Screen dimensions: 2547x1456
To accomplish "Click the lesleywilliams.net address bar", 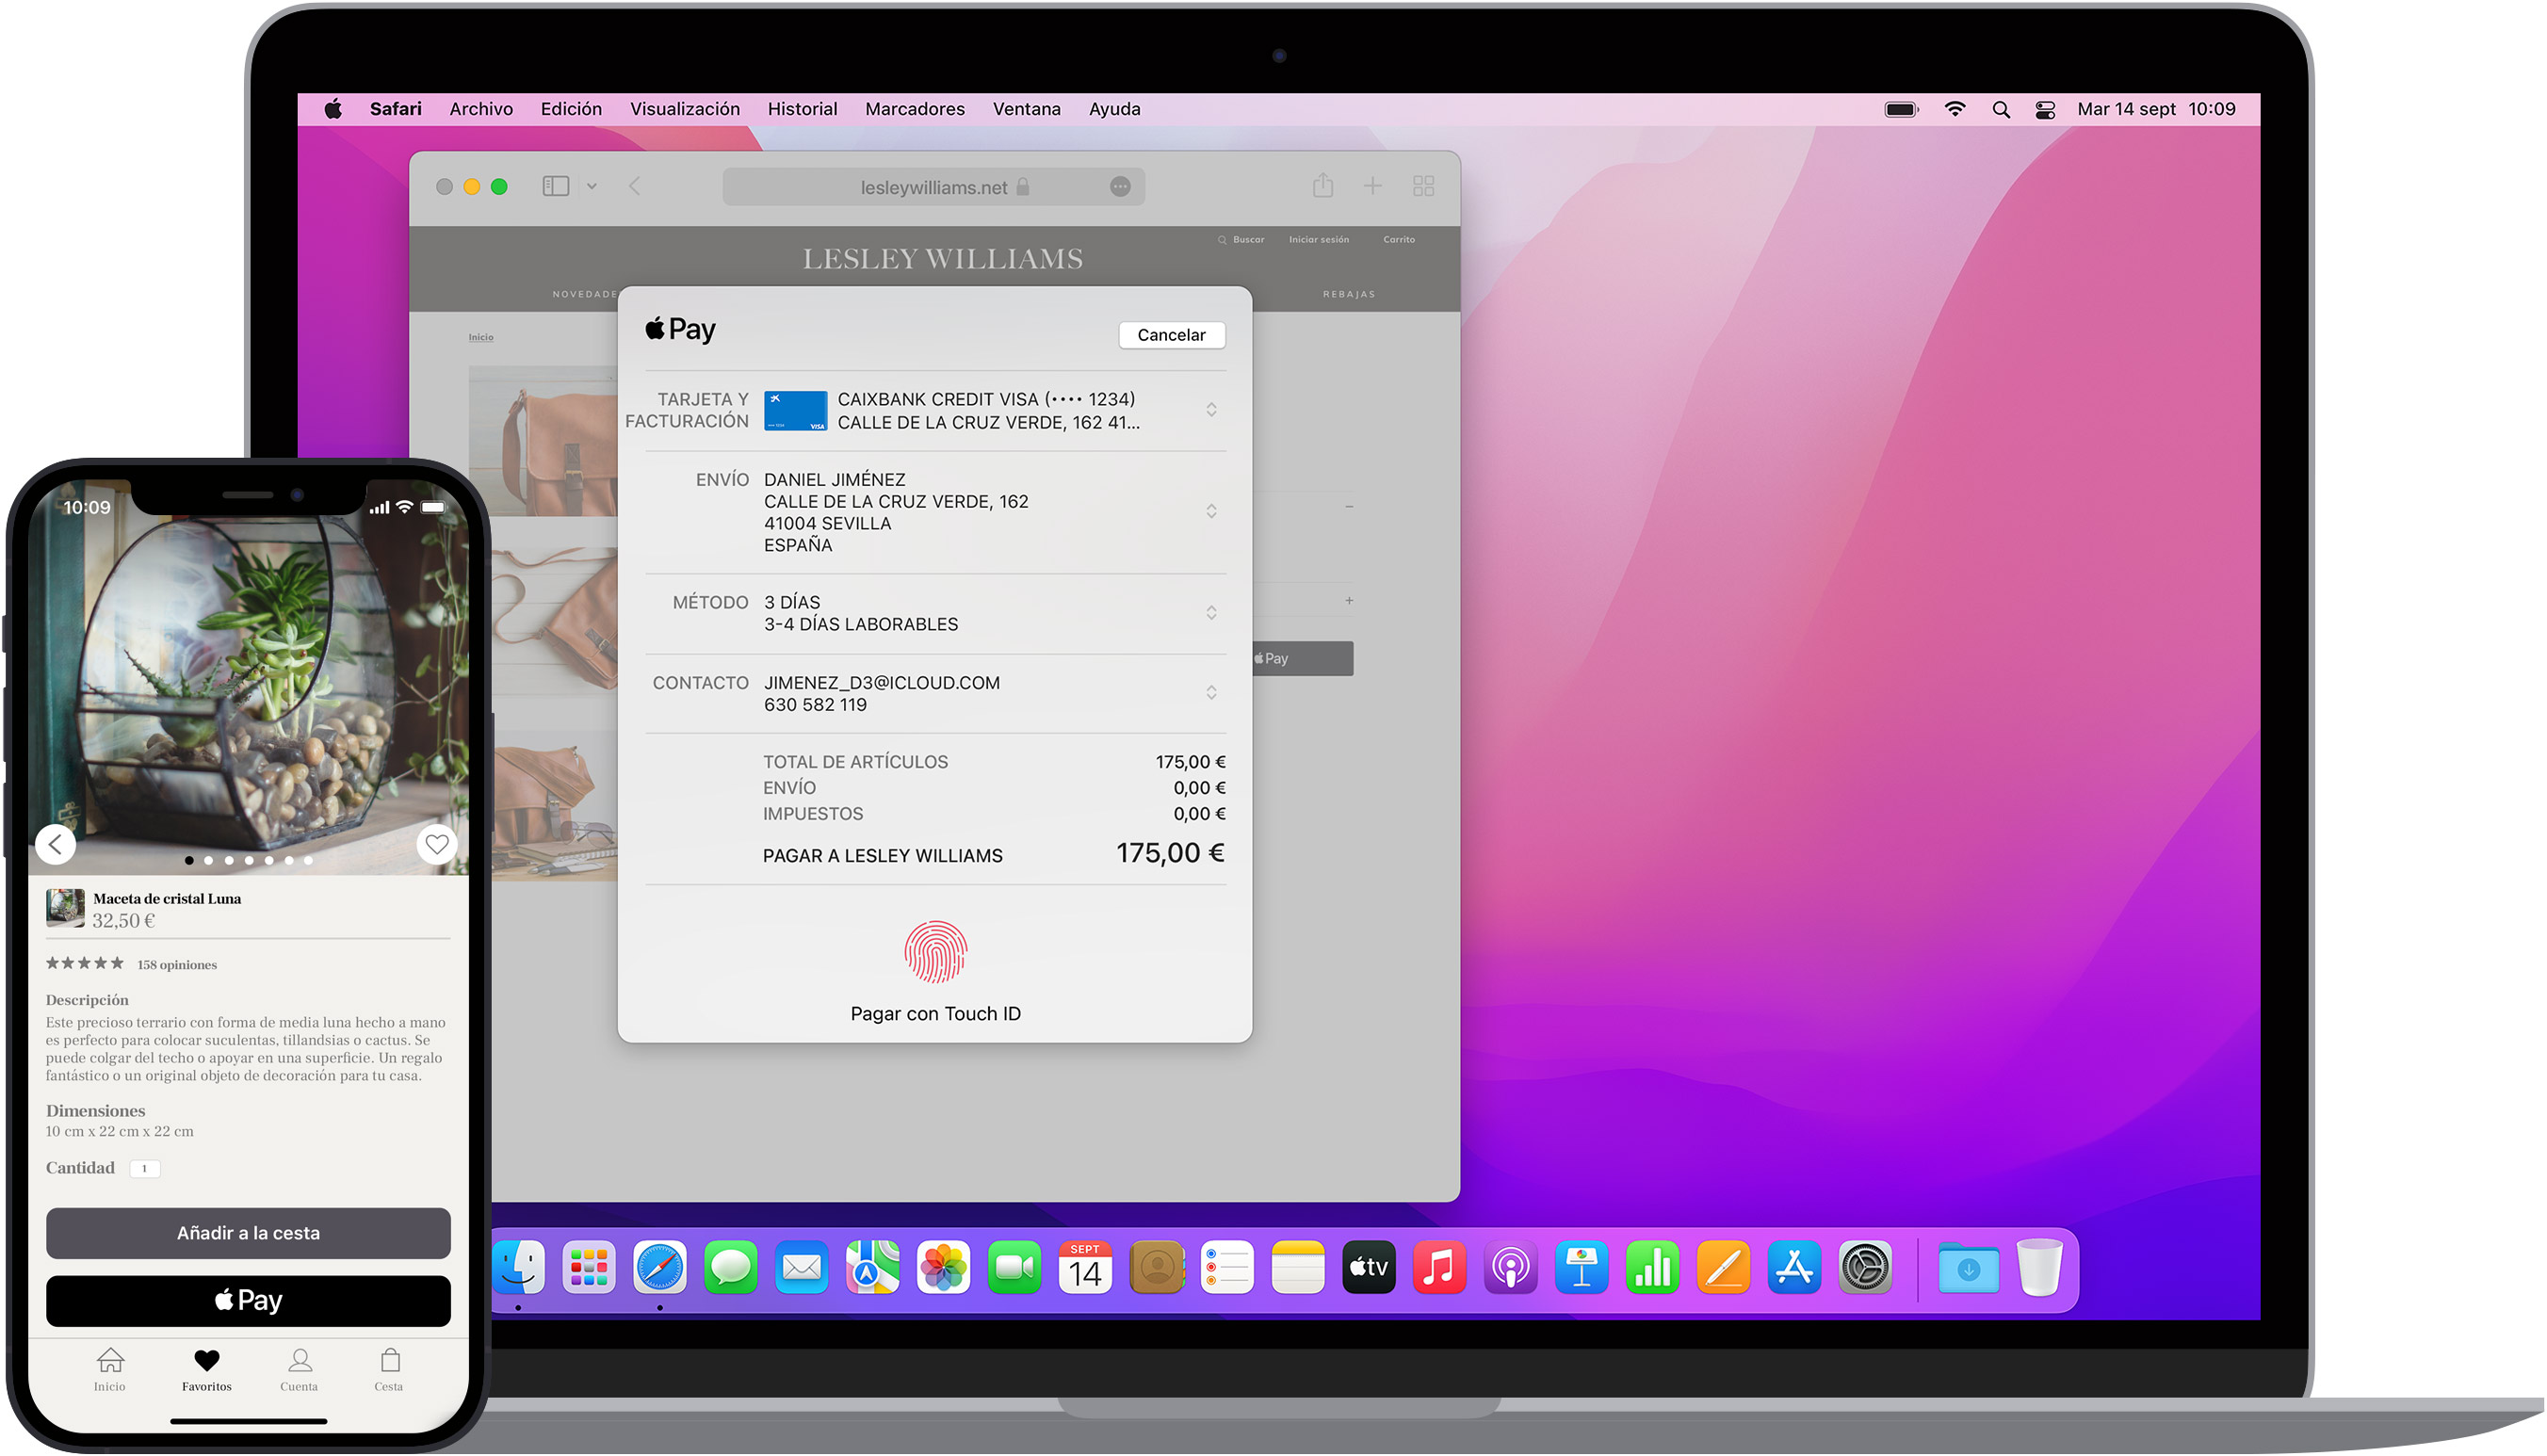I will (x=933, y=187).
